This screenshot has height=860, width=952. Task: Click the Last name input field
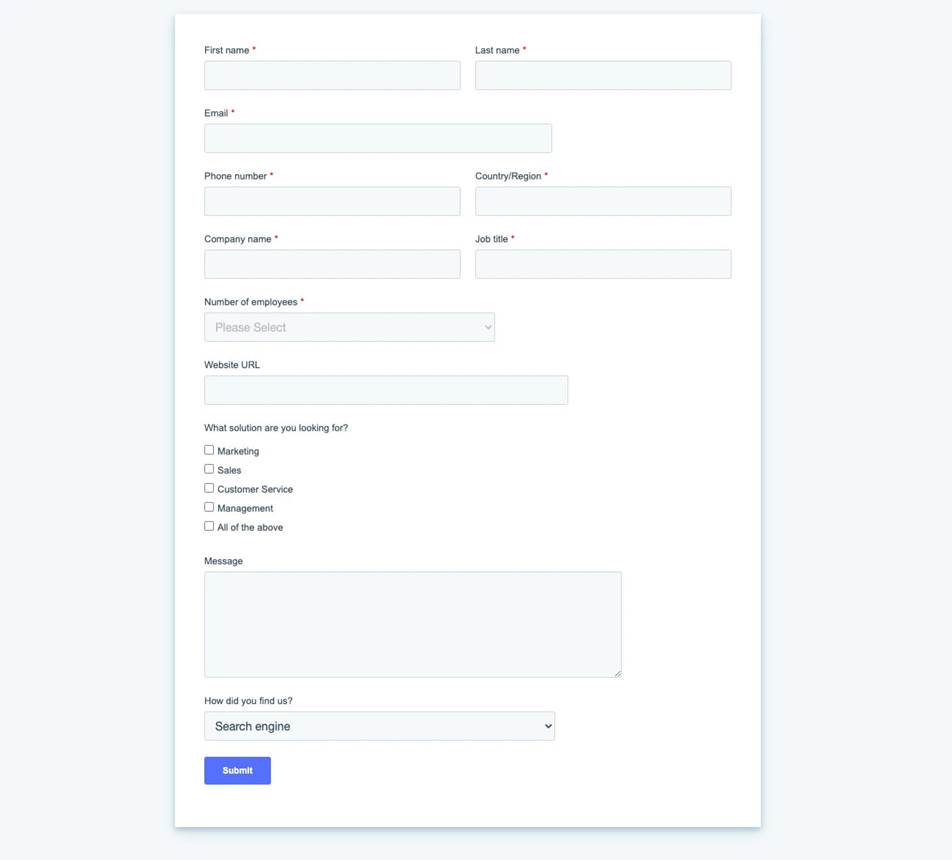pos(603,75)
